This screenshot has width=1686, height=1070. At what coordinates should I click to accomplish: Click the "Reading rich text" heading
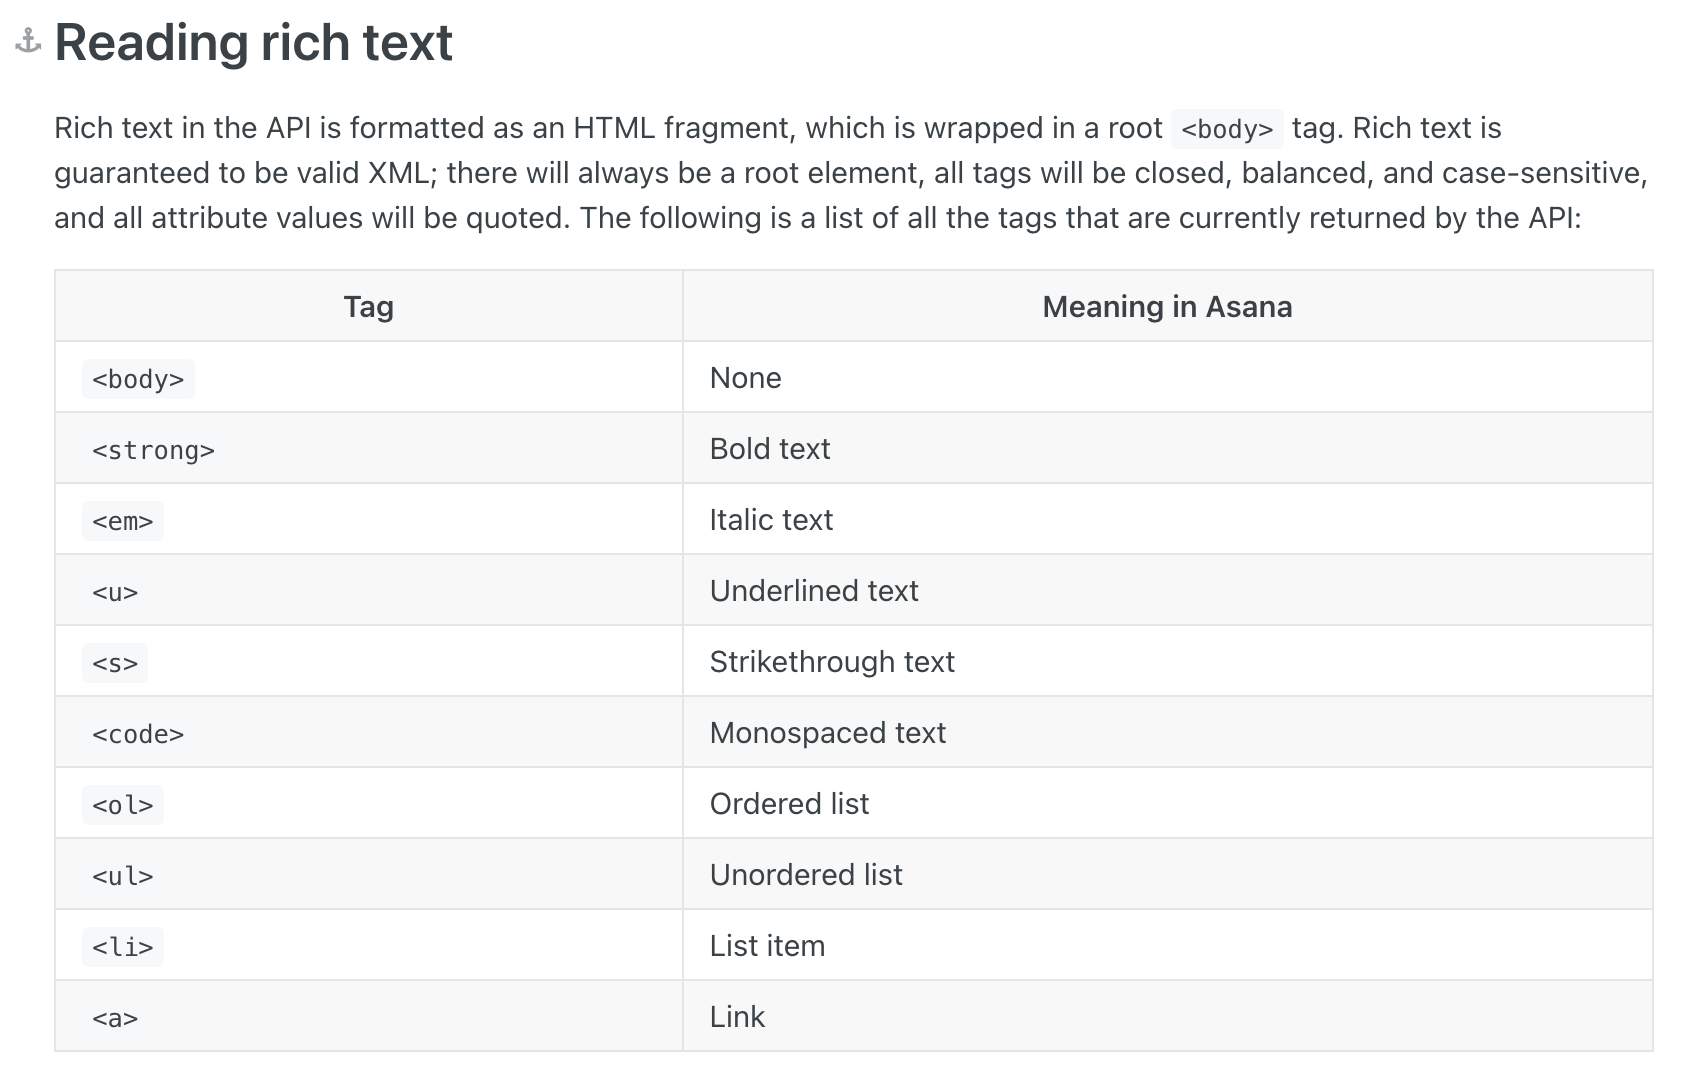pyautogui.click(x=253, y=43)
